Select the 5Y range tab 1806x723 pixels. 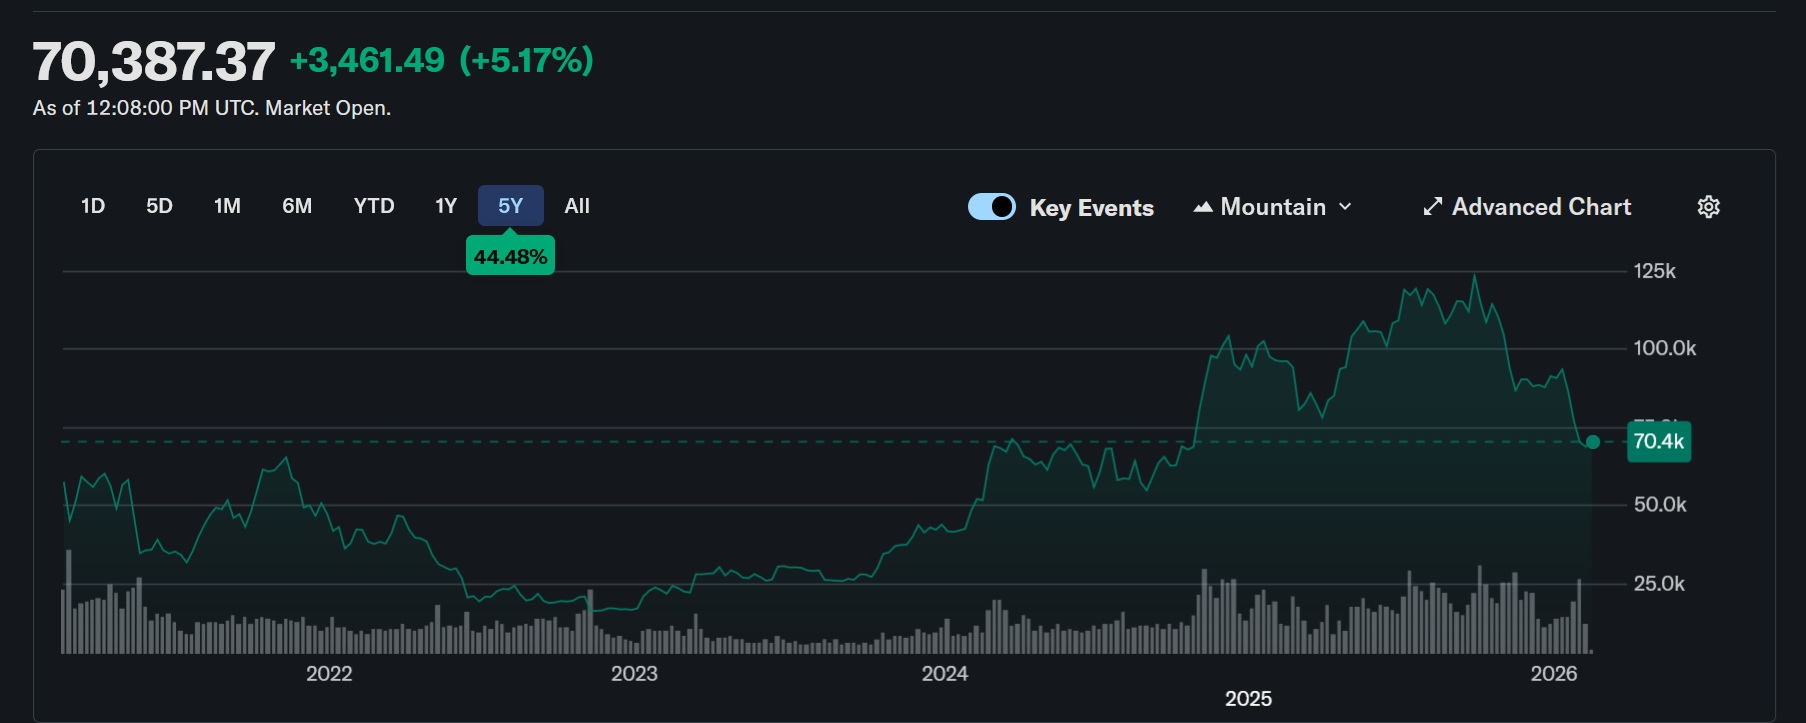click(x=511, y=206)
